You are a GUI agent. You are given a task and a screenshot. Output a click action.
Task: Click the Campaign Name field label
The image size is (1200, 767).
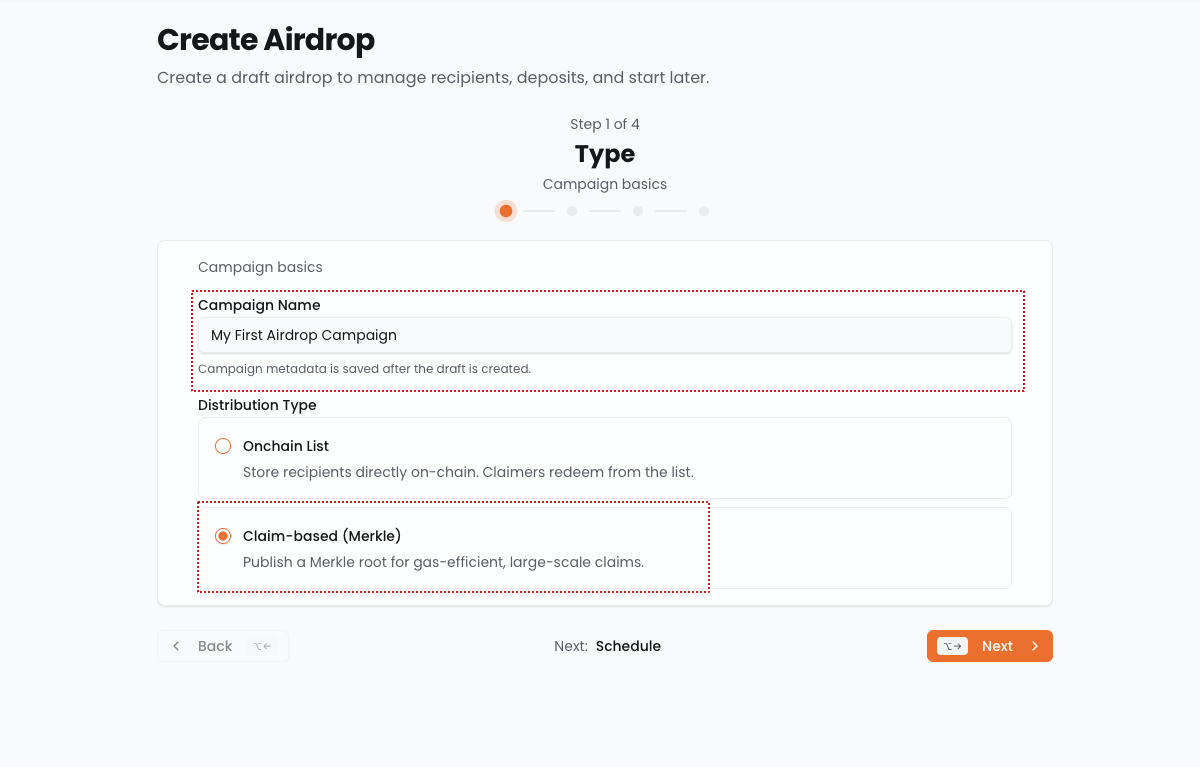click(x=259, y=305)
